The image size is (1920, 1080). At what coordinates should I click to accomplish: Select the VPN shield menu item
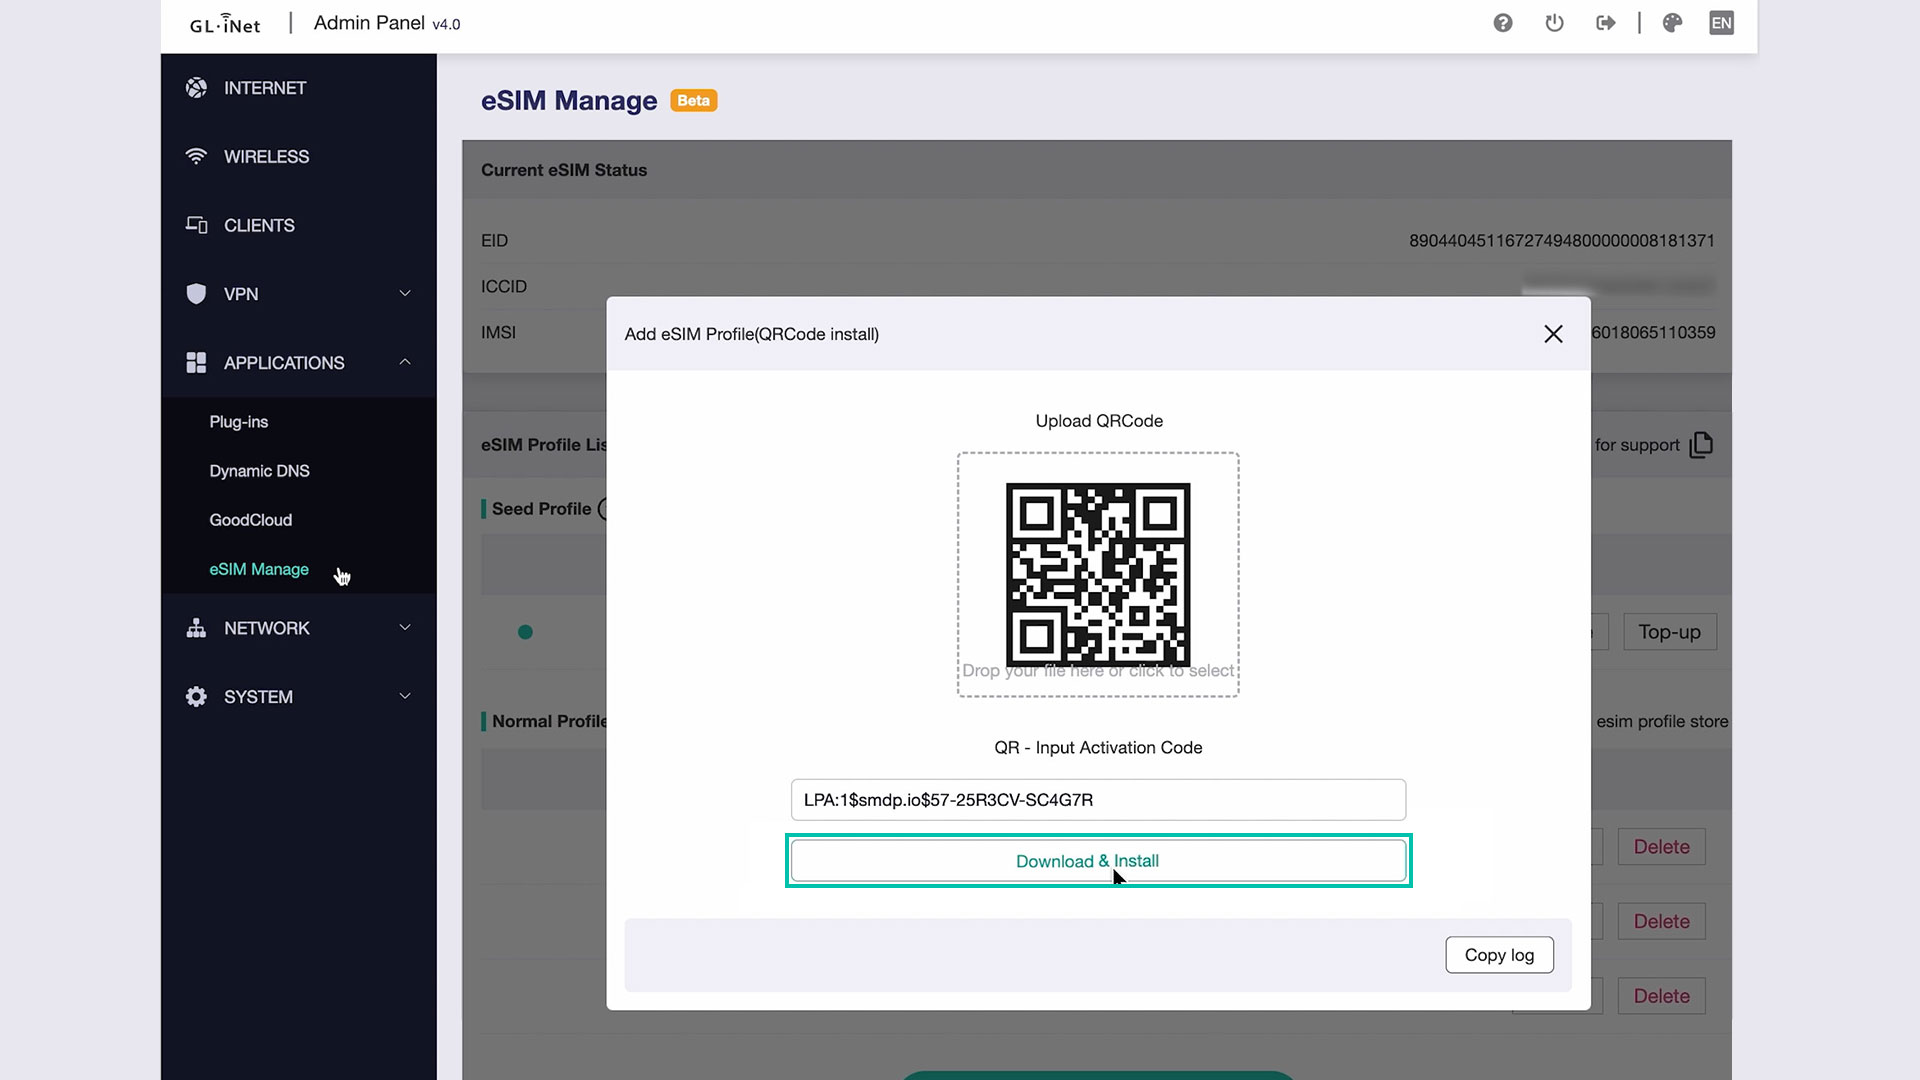pyautogui.click(x=240, y=294)
